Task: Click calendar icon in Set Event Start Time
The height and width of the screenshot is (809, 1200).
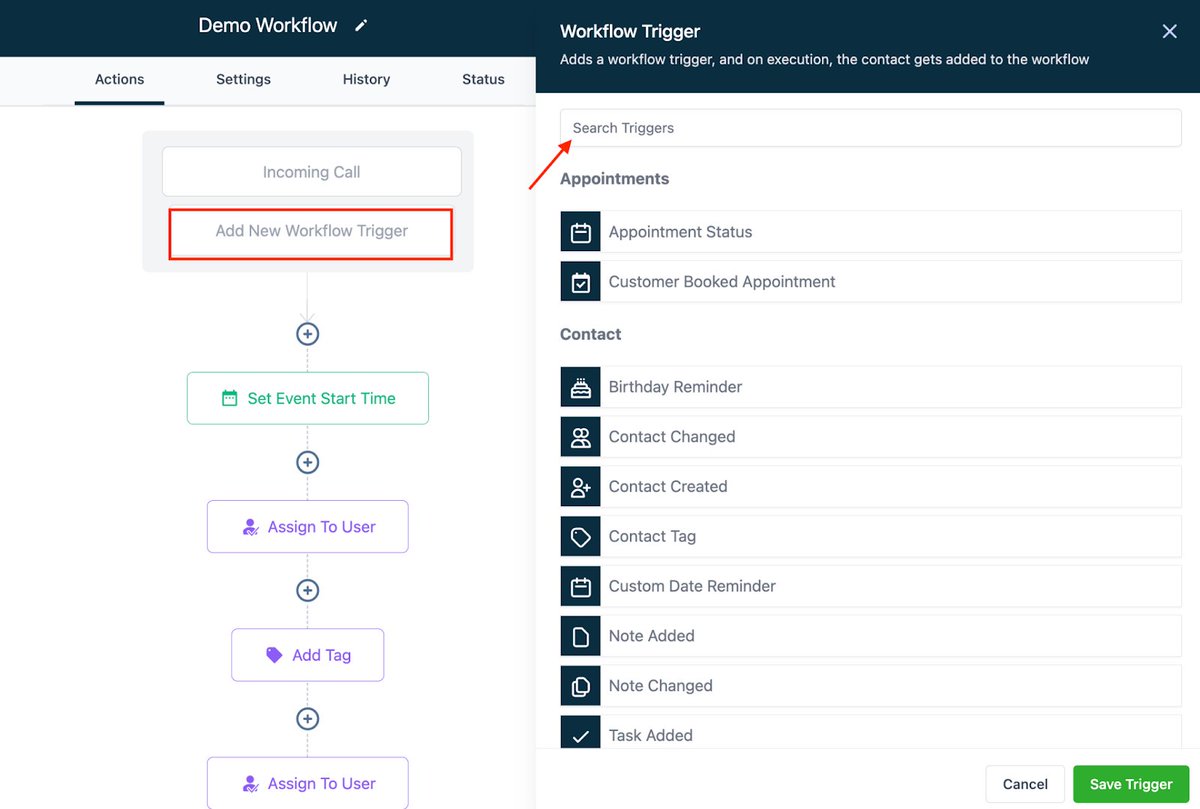Action: (x=229, y=398)
